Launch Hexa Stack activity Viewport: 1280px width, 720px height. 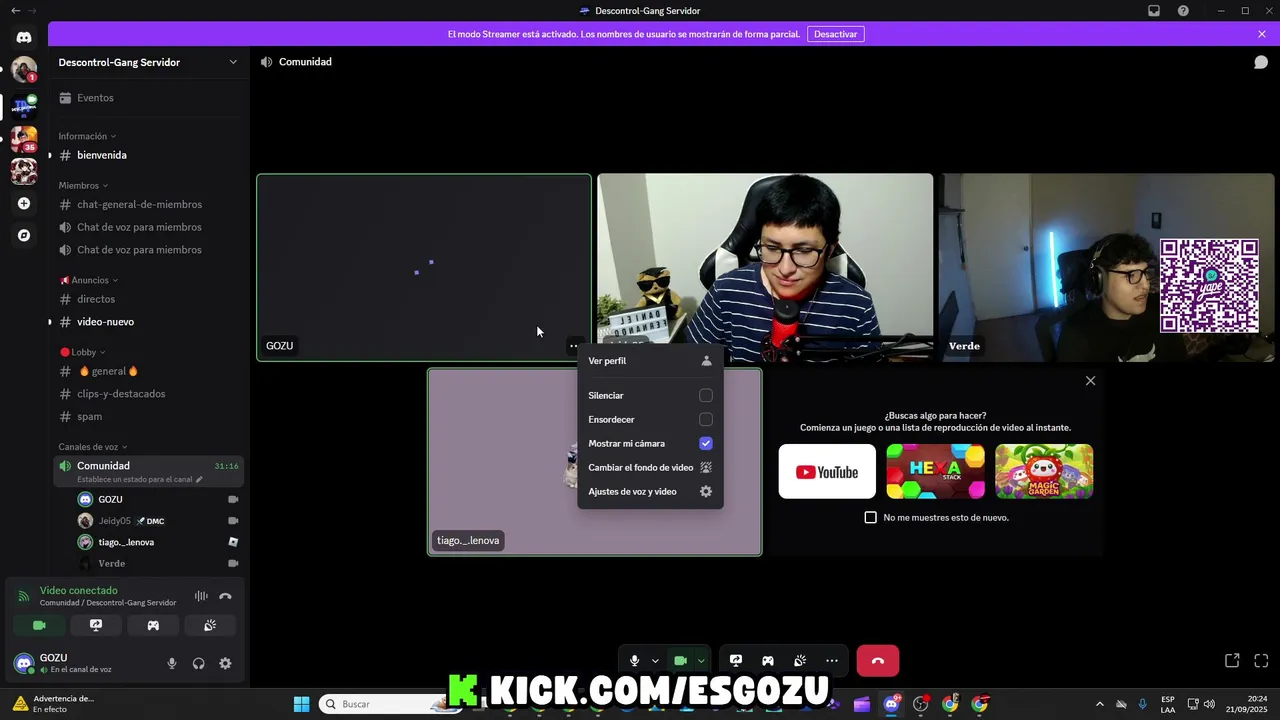point(935,472)
